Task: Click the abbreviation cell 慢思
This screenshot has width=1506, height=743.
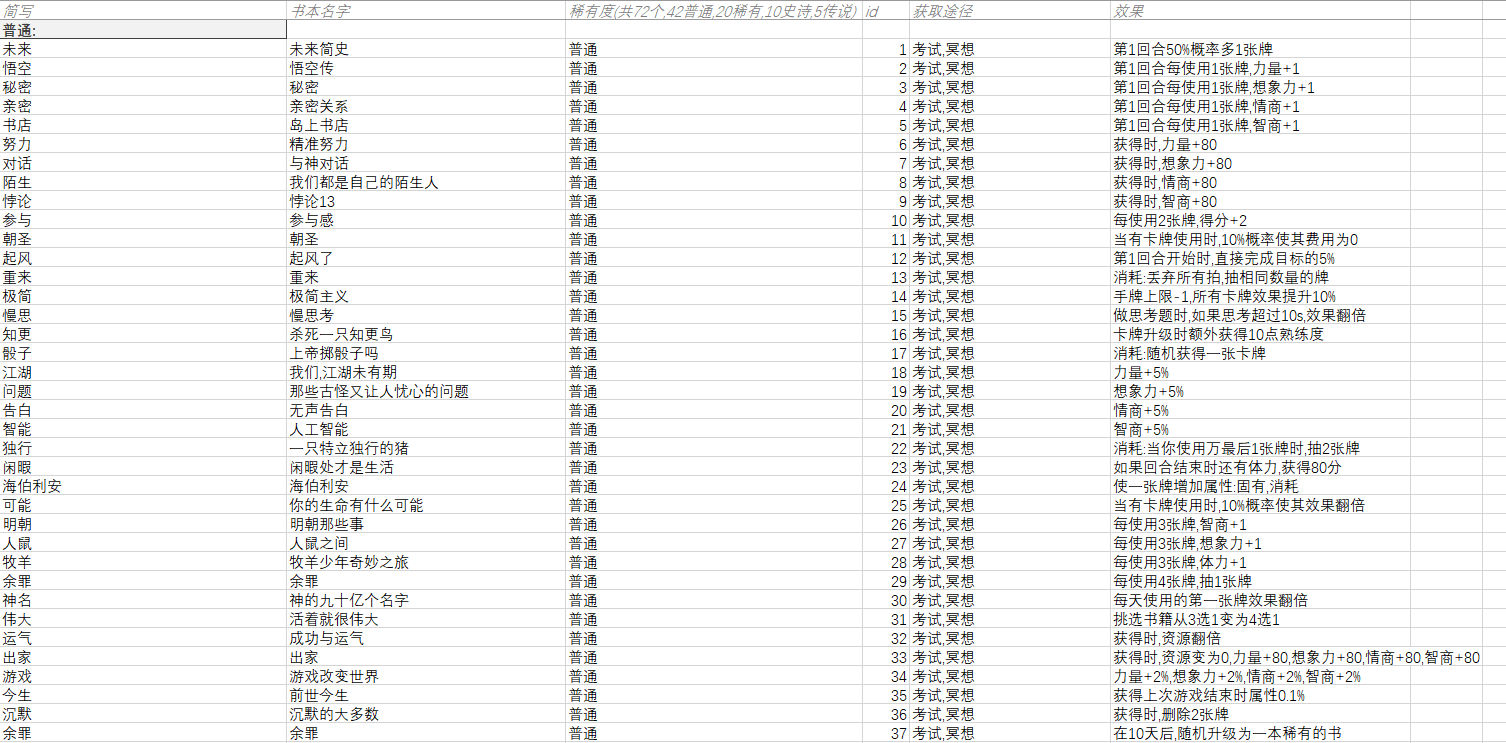Action: coord(143,315)
